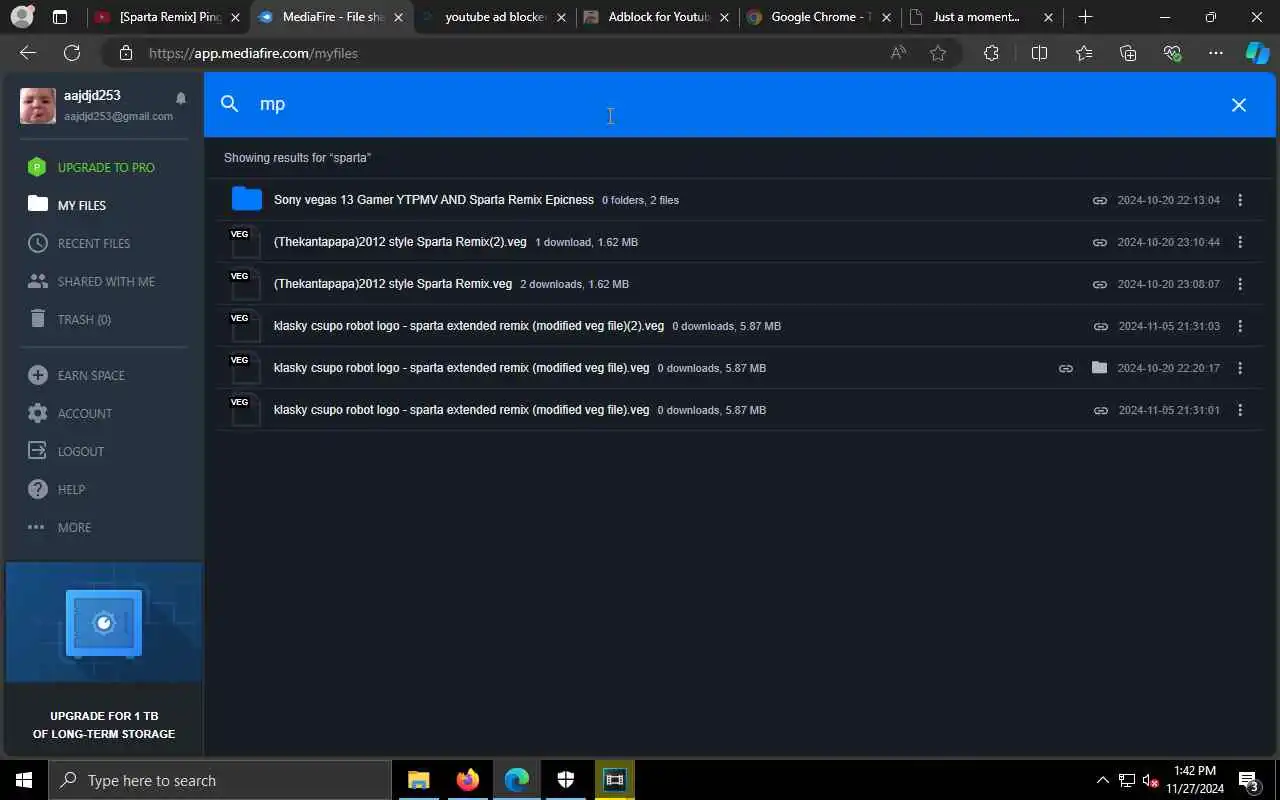The image size is (1280, 800).
Task: Refresh the MediaFire page
Action: pos(72,53)
